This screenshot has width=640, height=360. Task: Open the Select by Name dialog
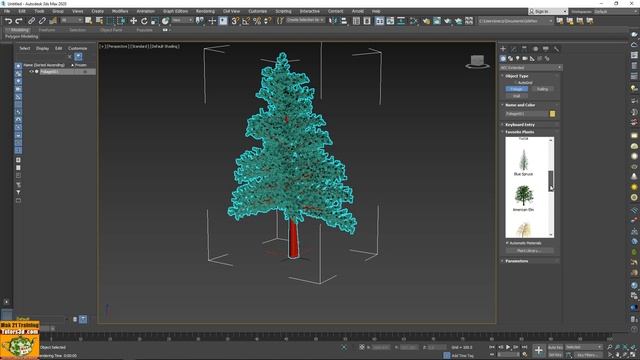[x=99, y=21]
